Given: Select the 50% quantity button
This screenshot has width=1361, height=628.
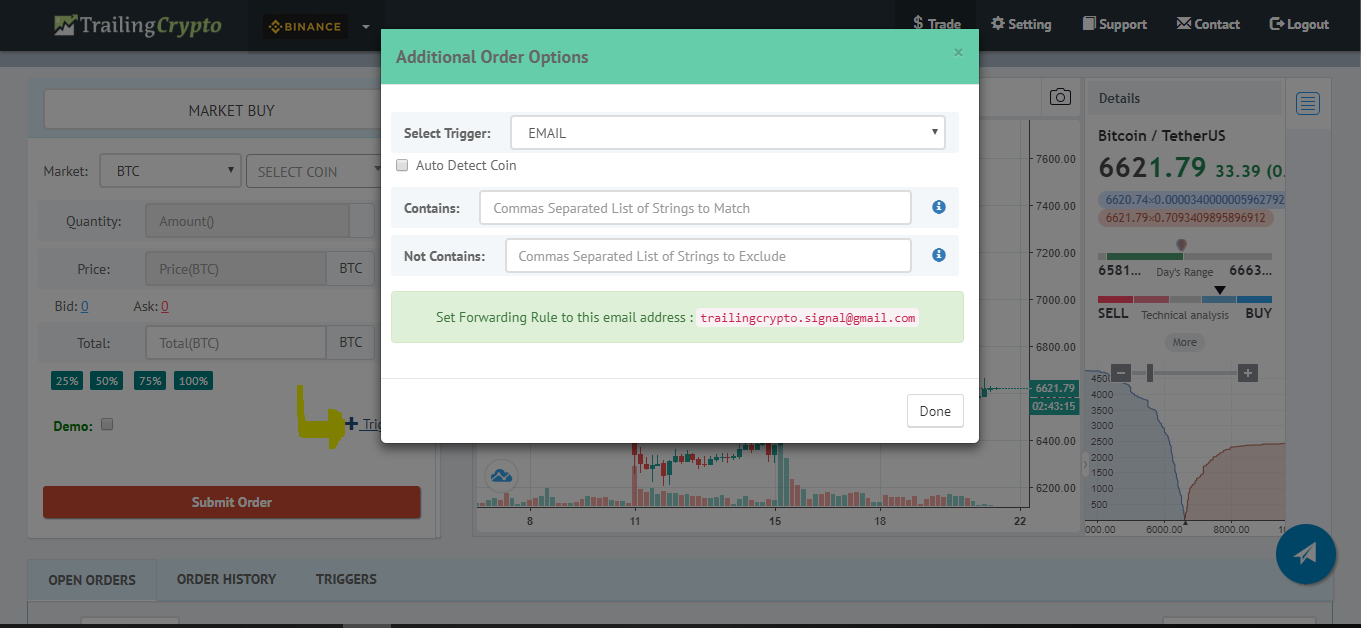Looking at the screenshot, I should pyautogui.click(x=107, y=381).
